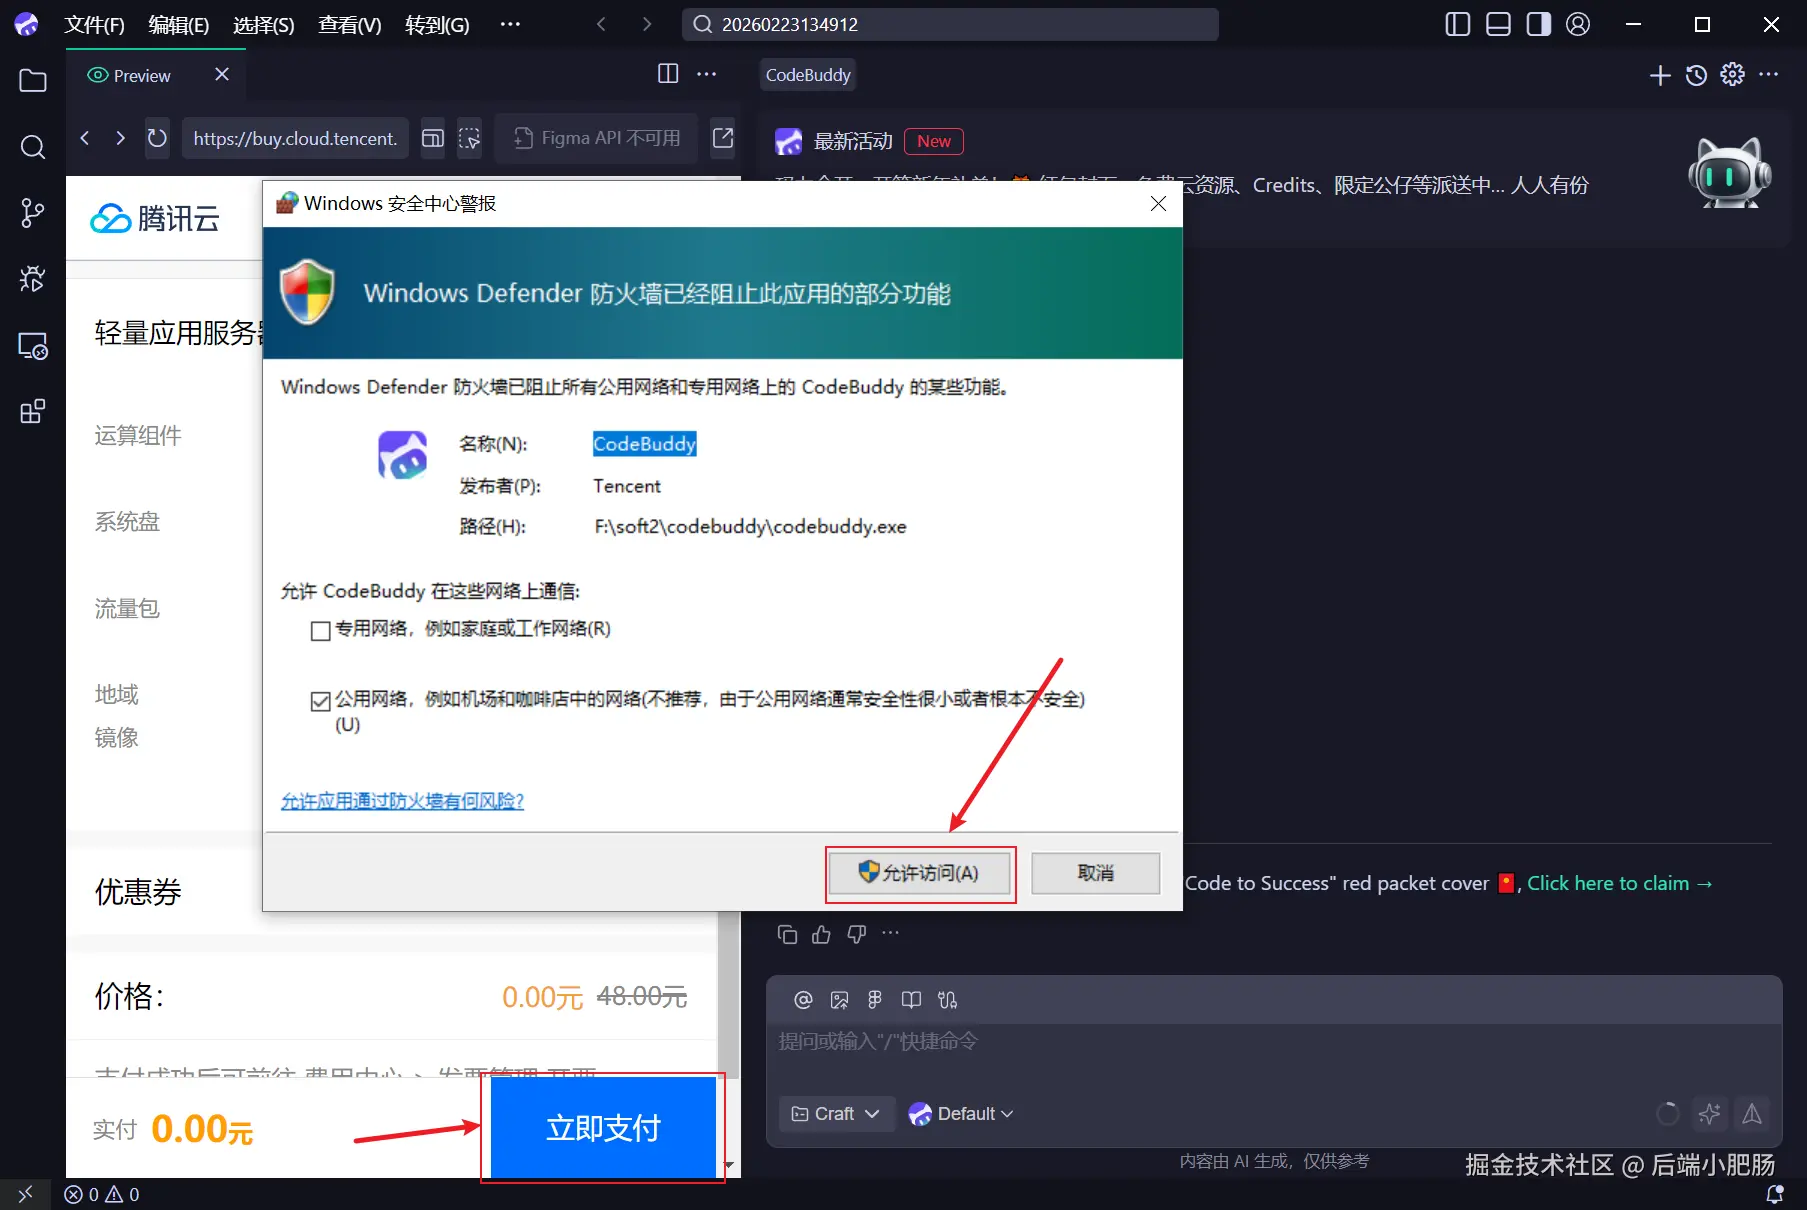Screen dimensions: 1807x1210
Task: Show errors and warnings in status bar
Action: tap(102, 1194)
